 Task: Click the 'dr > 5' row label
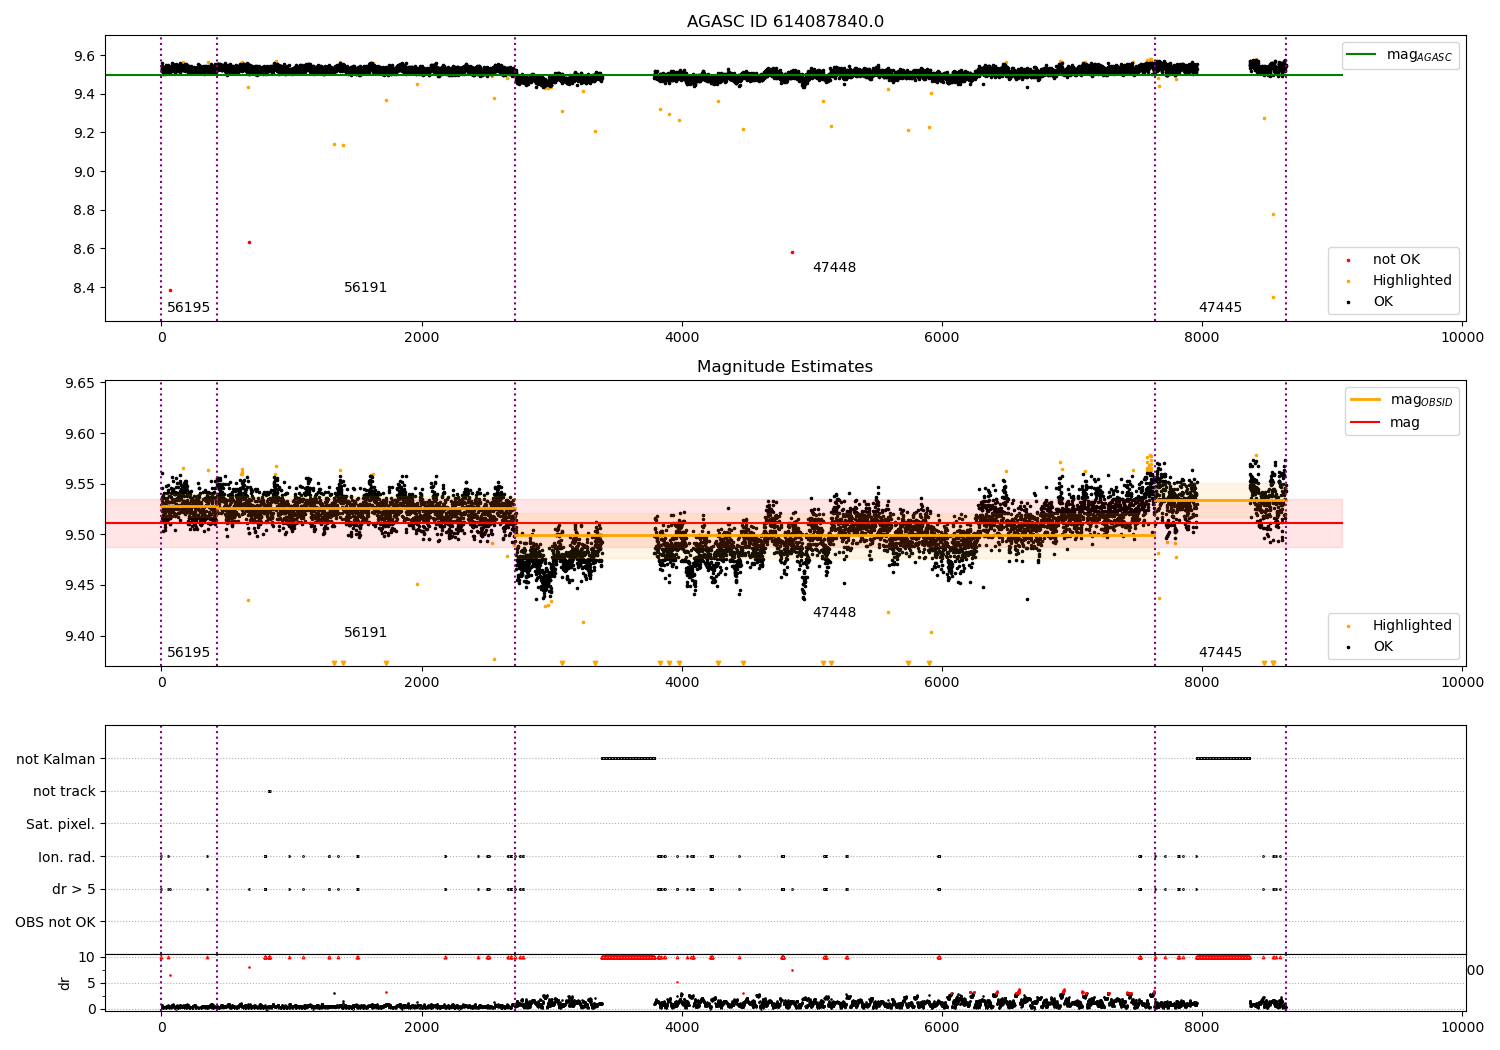(x=74, y=890)
